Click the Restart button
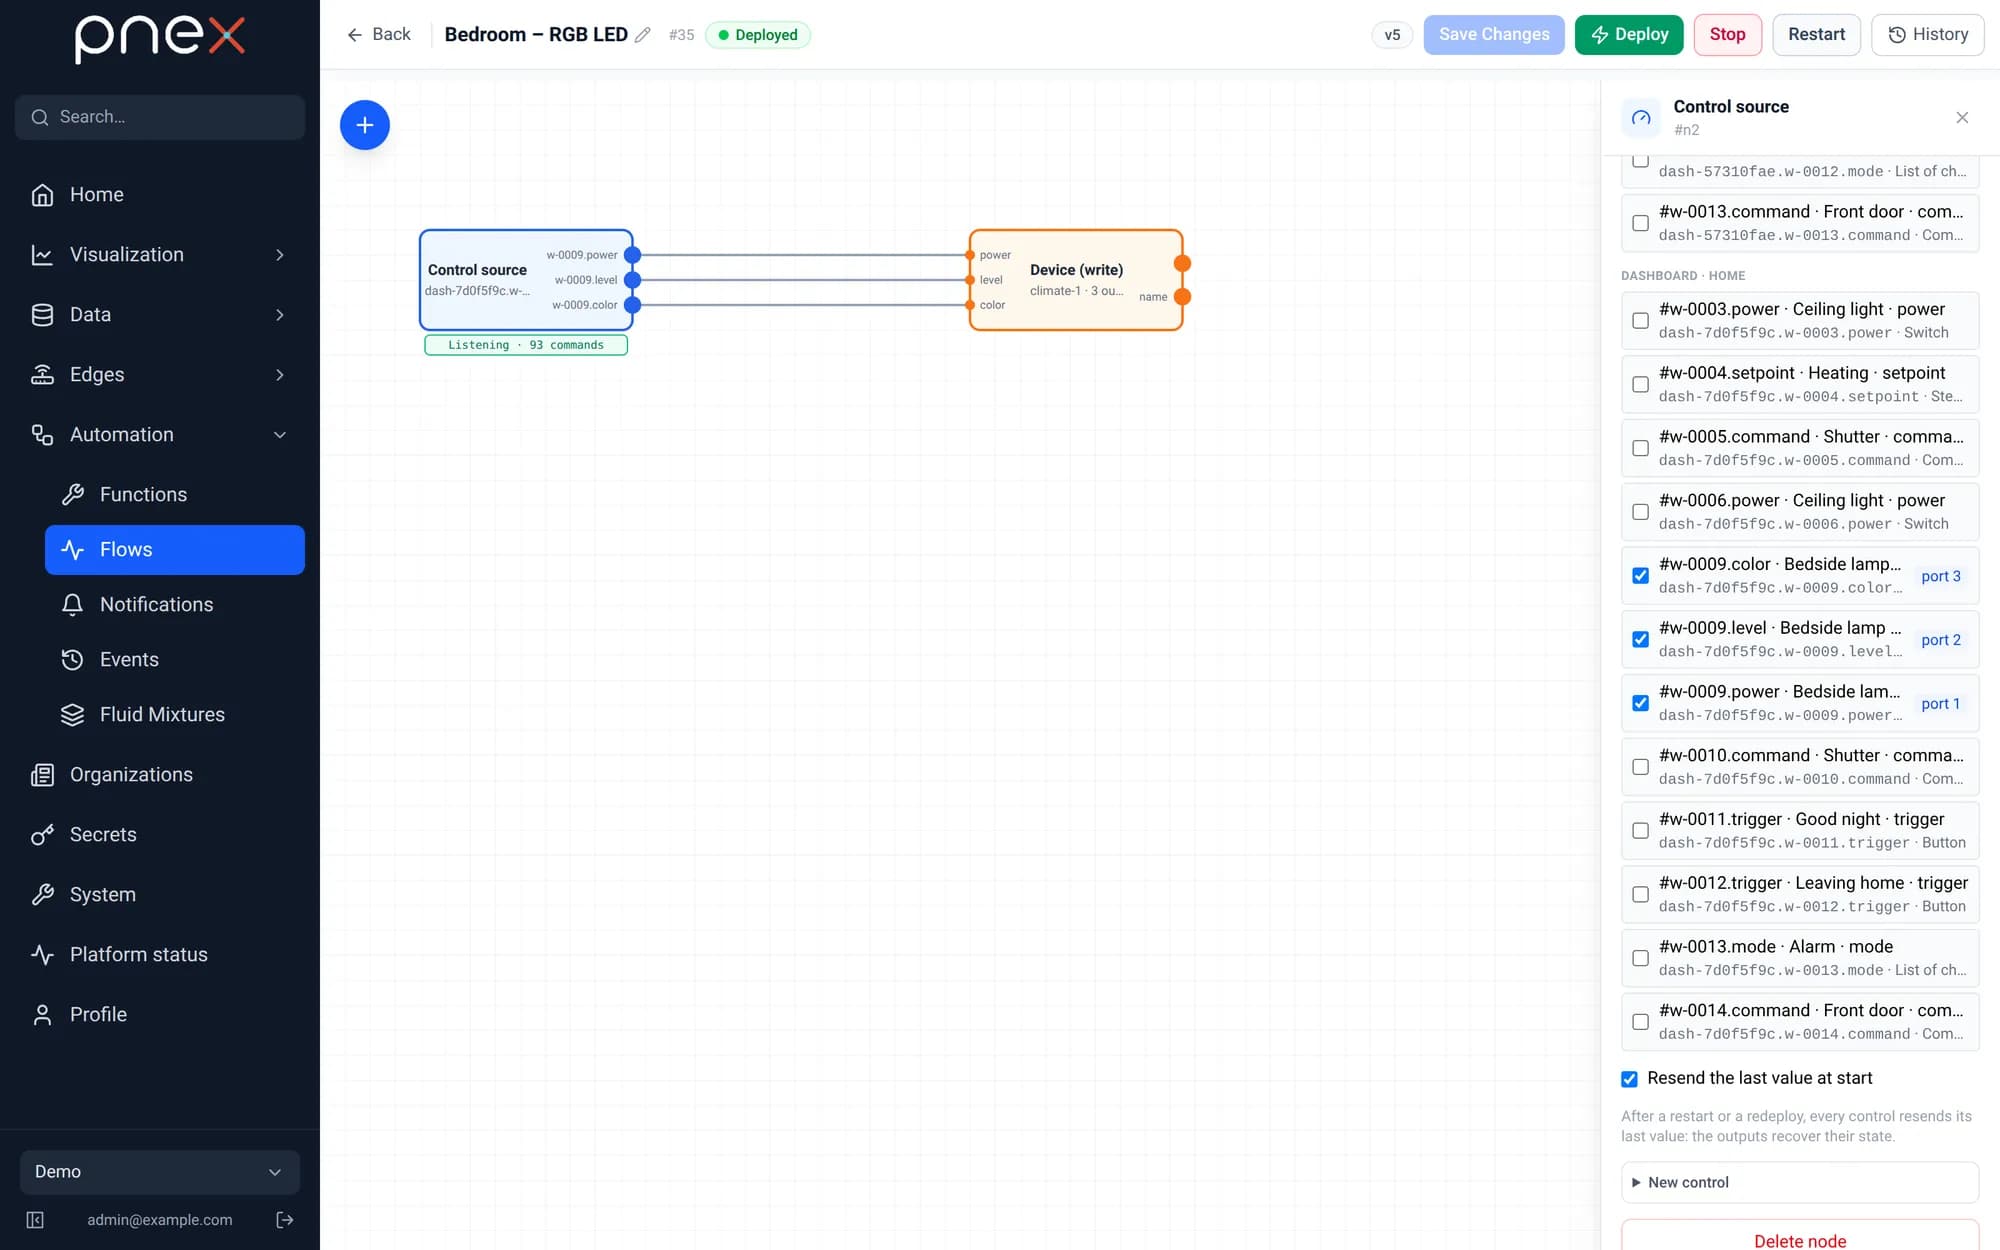The image size is (2000, 1250). tap(1816, 35)
